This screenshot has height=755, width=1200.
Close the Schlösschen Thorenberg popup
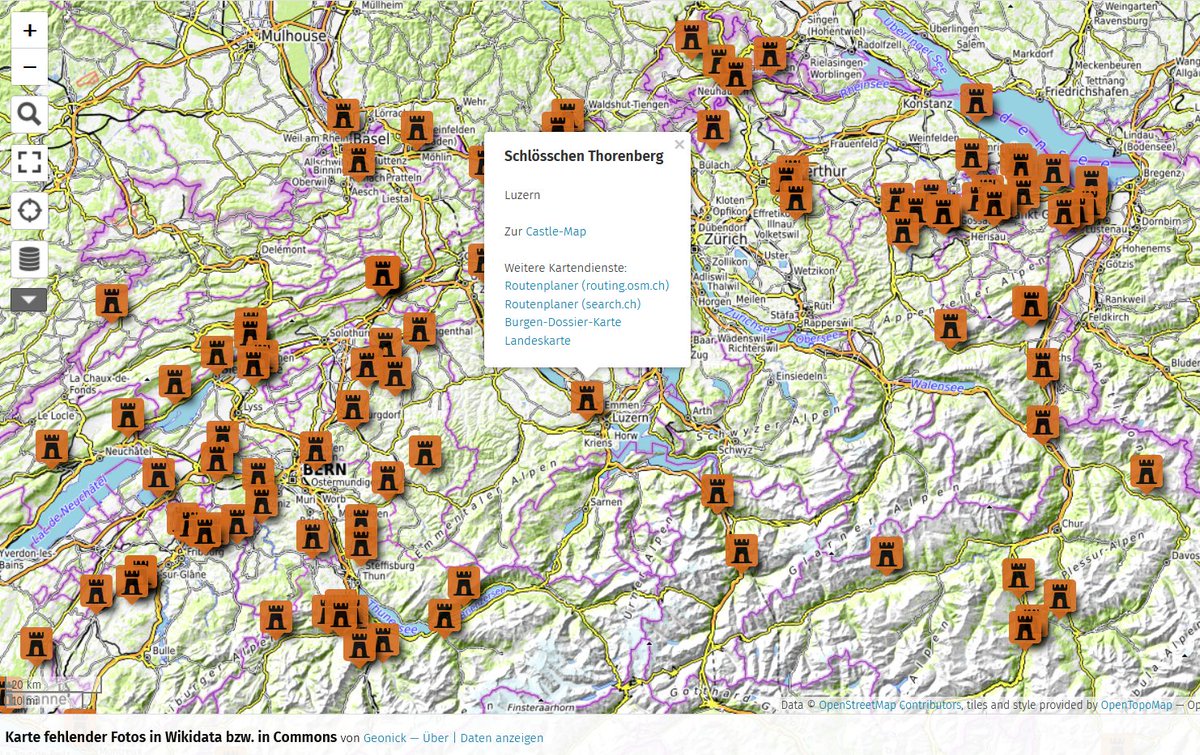pos(680,145)
